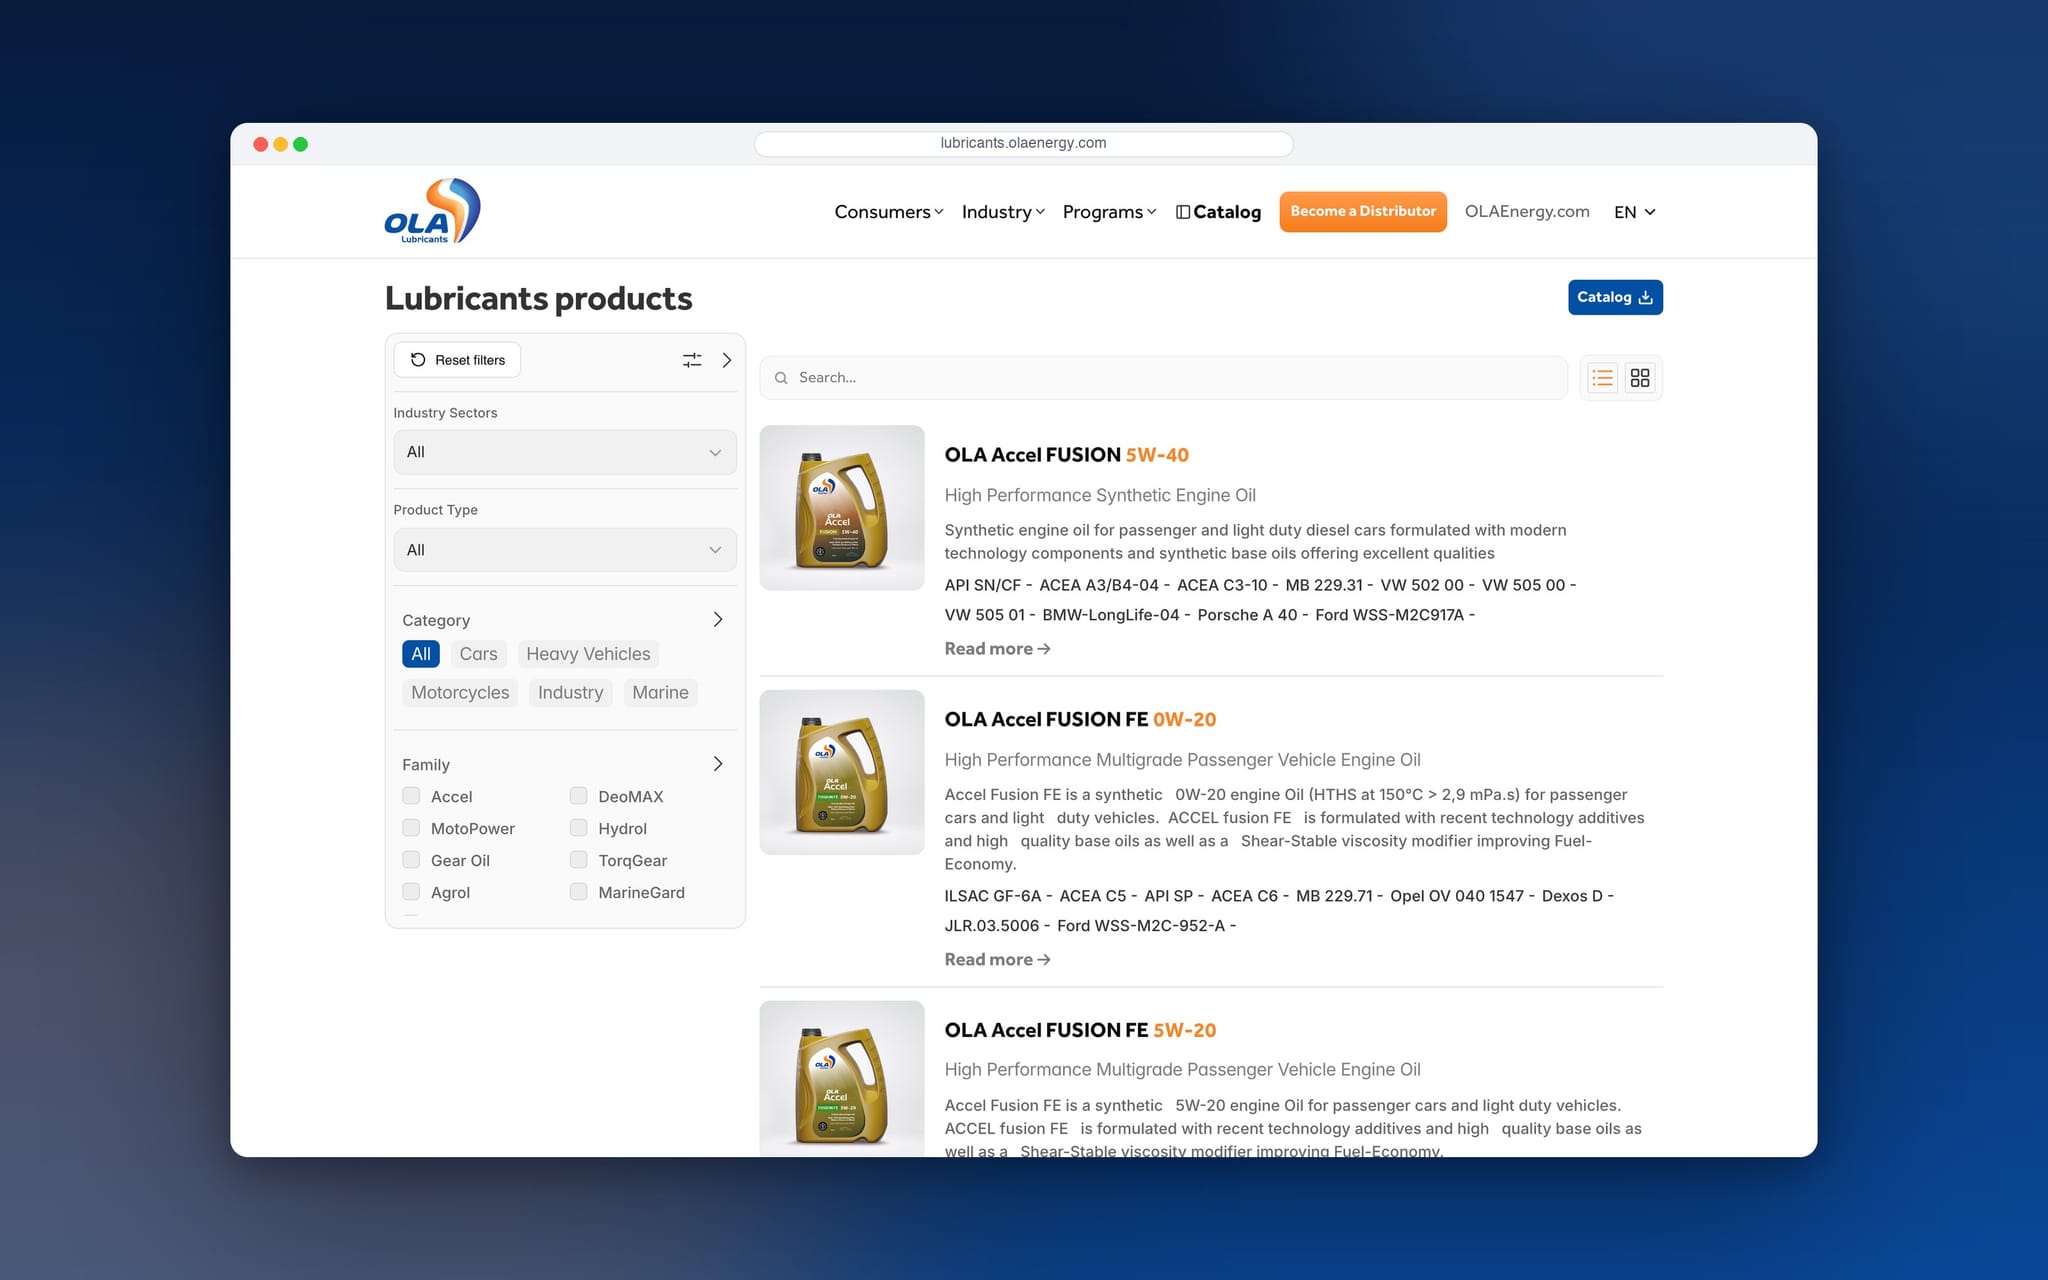Expand the Category section chevron
The height and width of the screenshot is (1280, 2048).
(718, 620)
